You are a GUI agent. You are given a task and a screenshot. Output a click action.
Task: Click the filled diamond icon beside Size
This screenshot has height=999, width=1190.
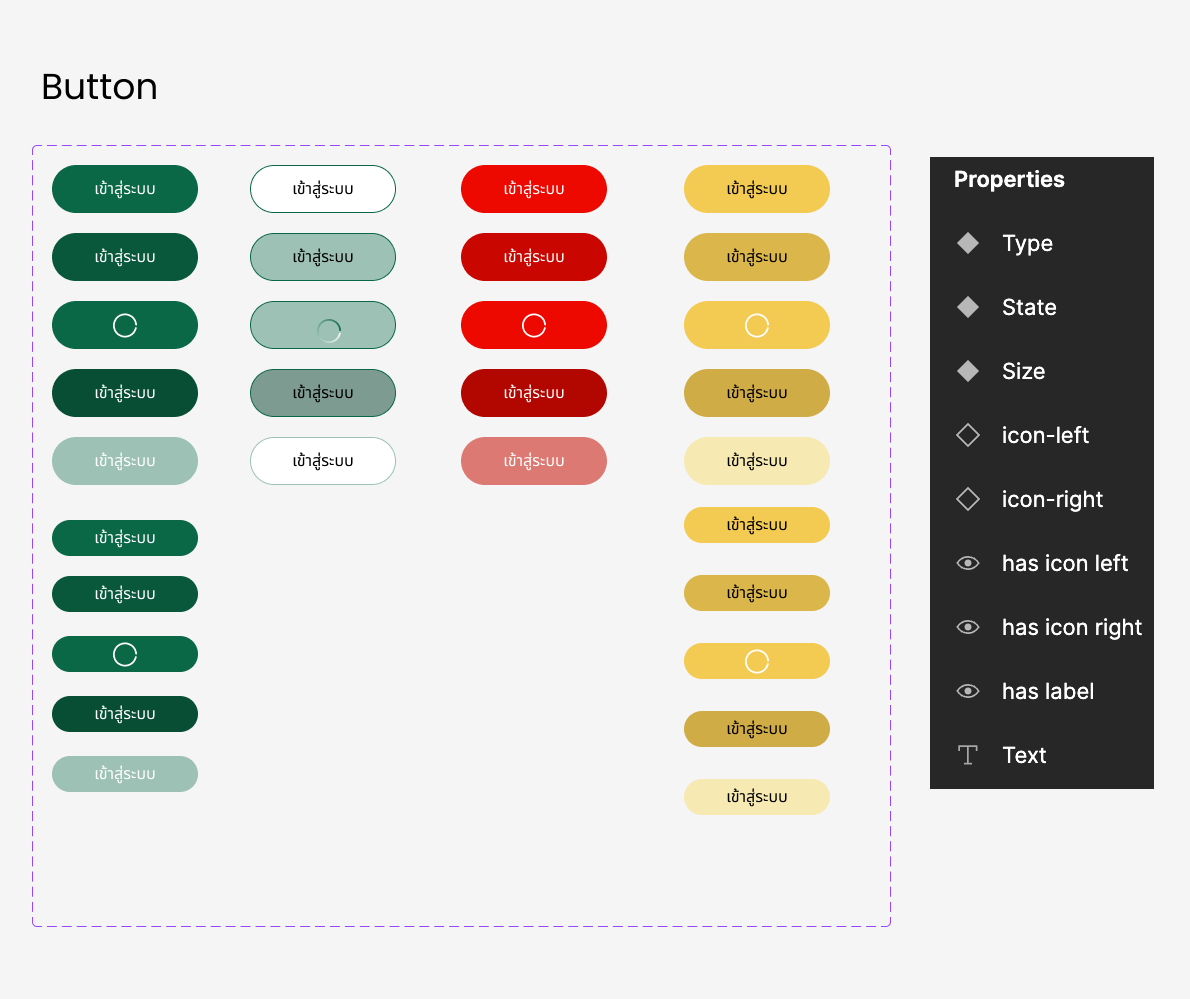coord(967,371)
